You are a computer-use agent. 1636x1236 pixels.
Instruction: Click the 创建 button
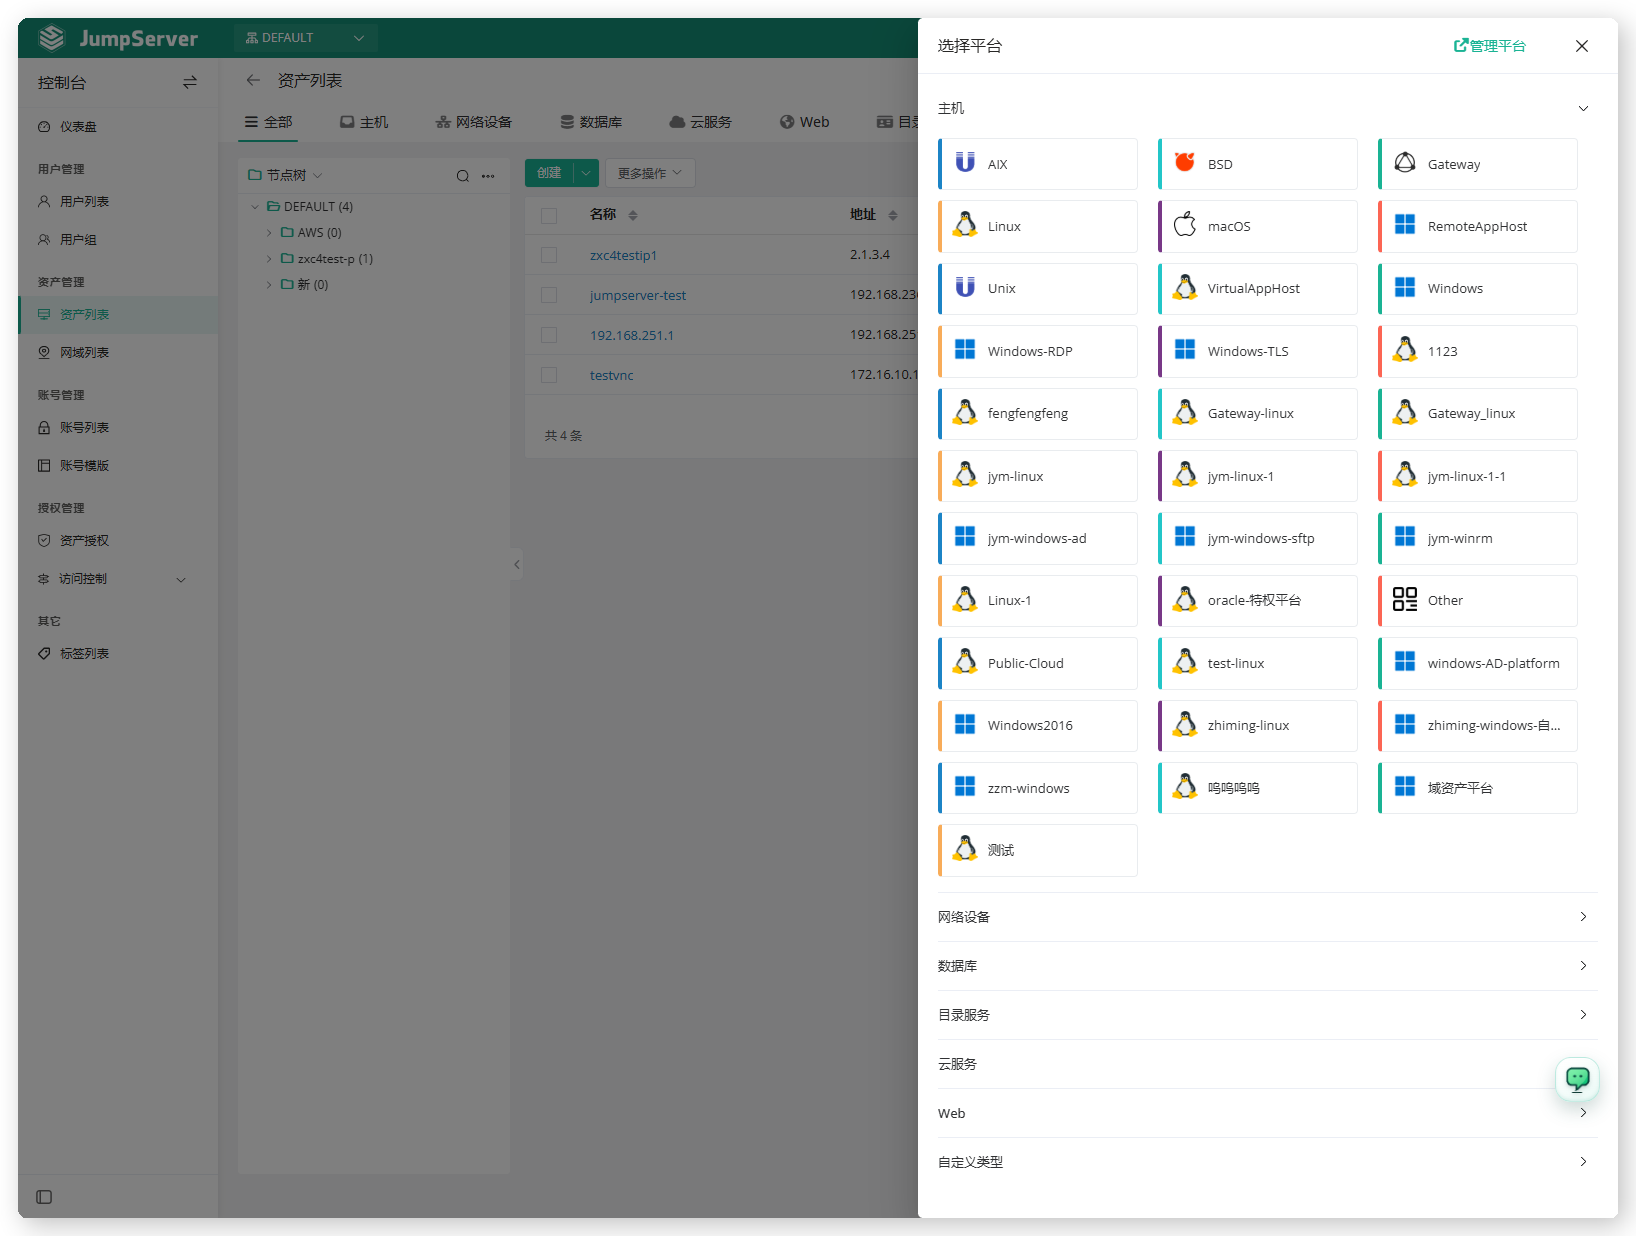pos(549,173)
